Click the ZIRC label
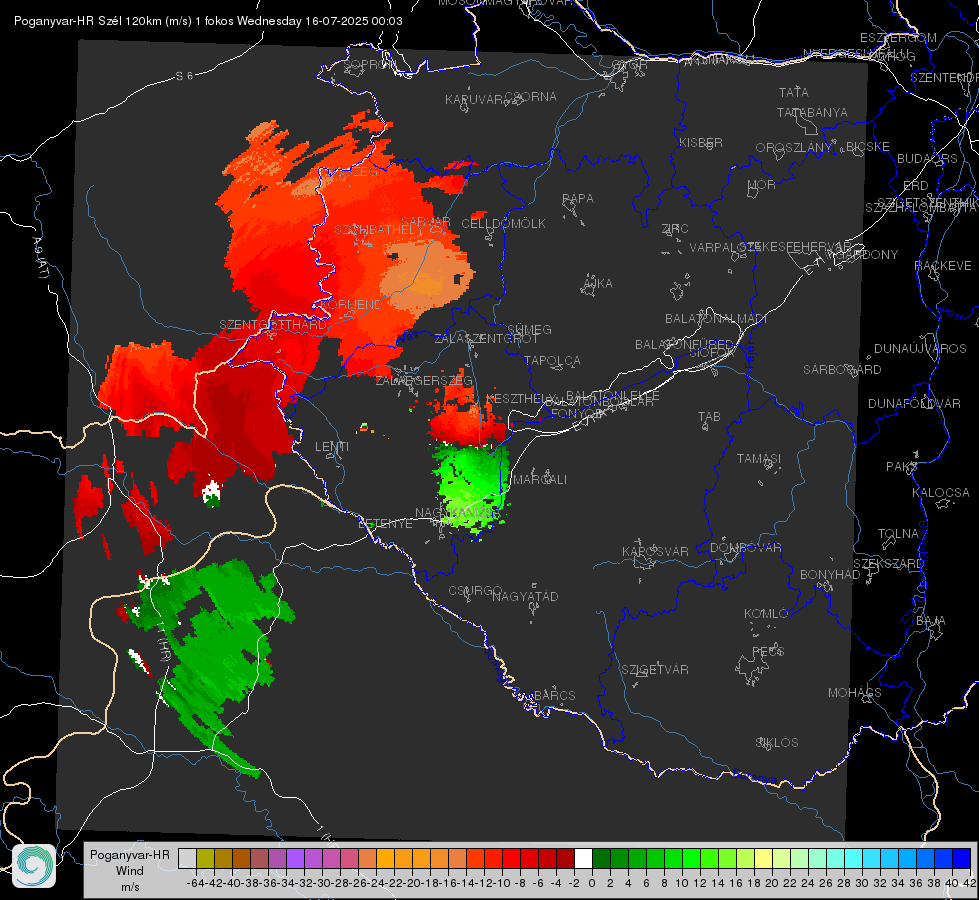Viewport: 979px width, 900px height. coord(675,229)
